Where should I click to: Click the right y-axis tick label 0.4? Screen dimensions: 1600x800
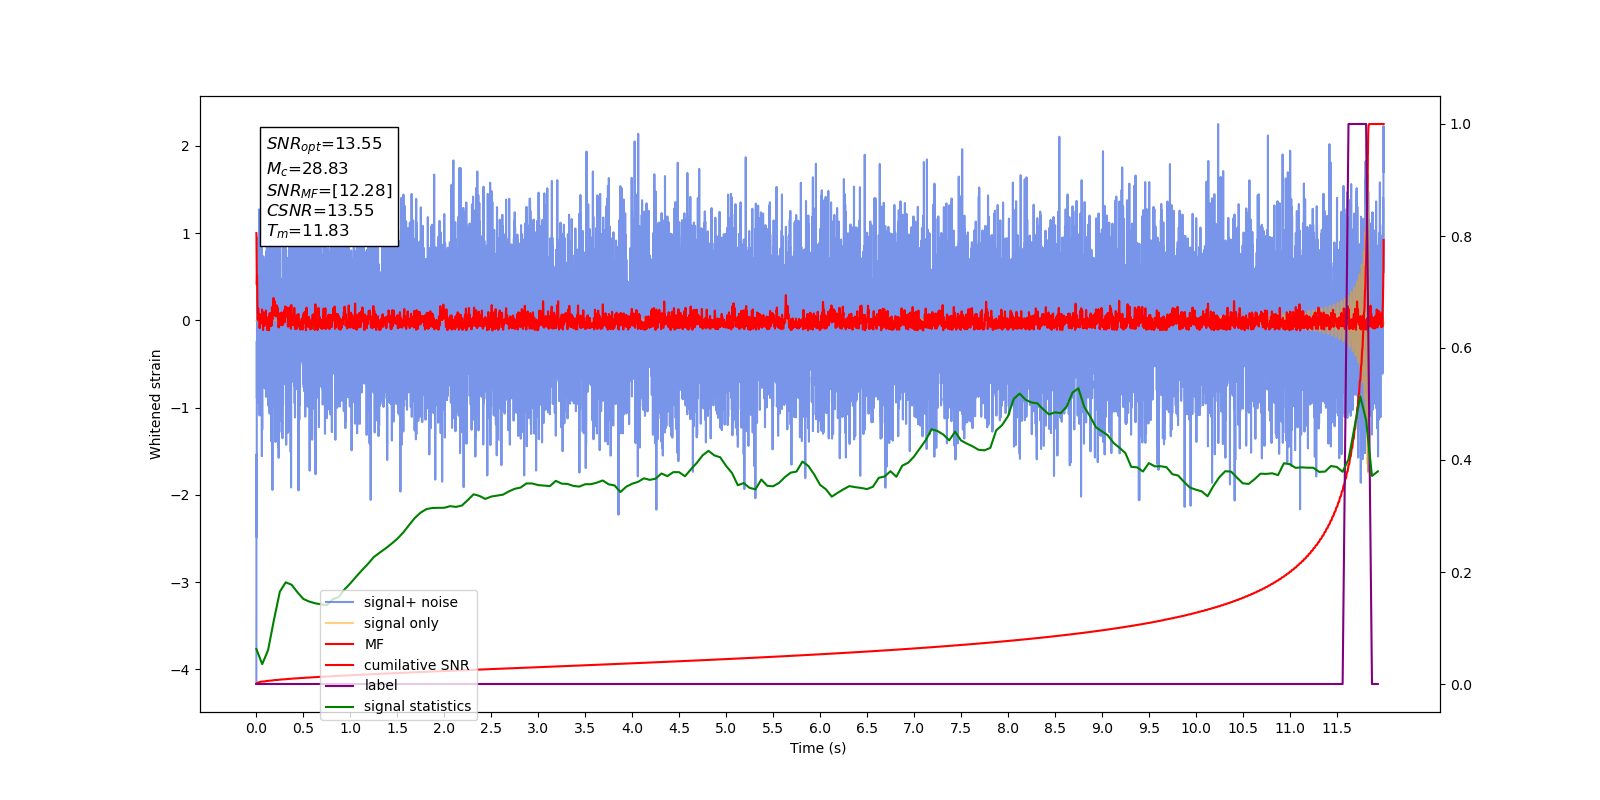[x=1461, y=461]
